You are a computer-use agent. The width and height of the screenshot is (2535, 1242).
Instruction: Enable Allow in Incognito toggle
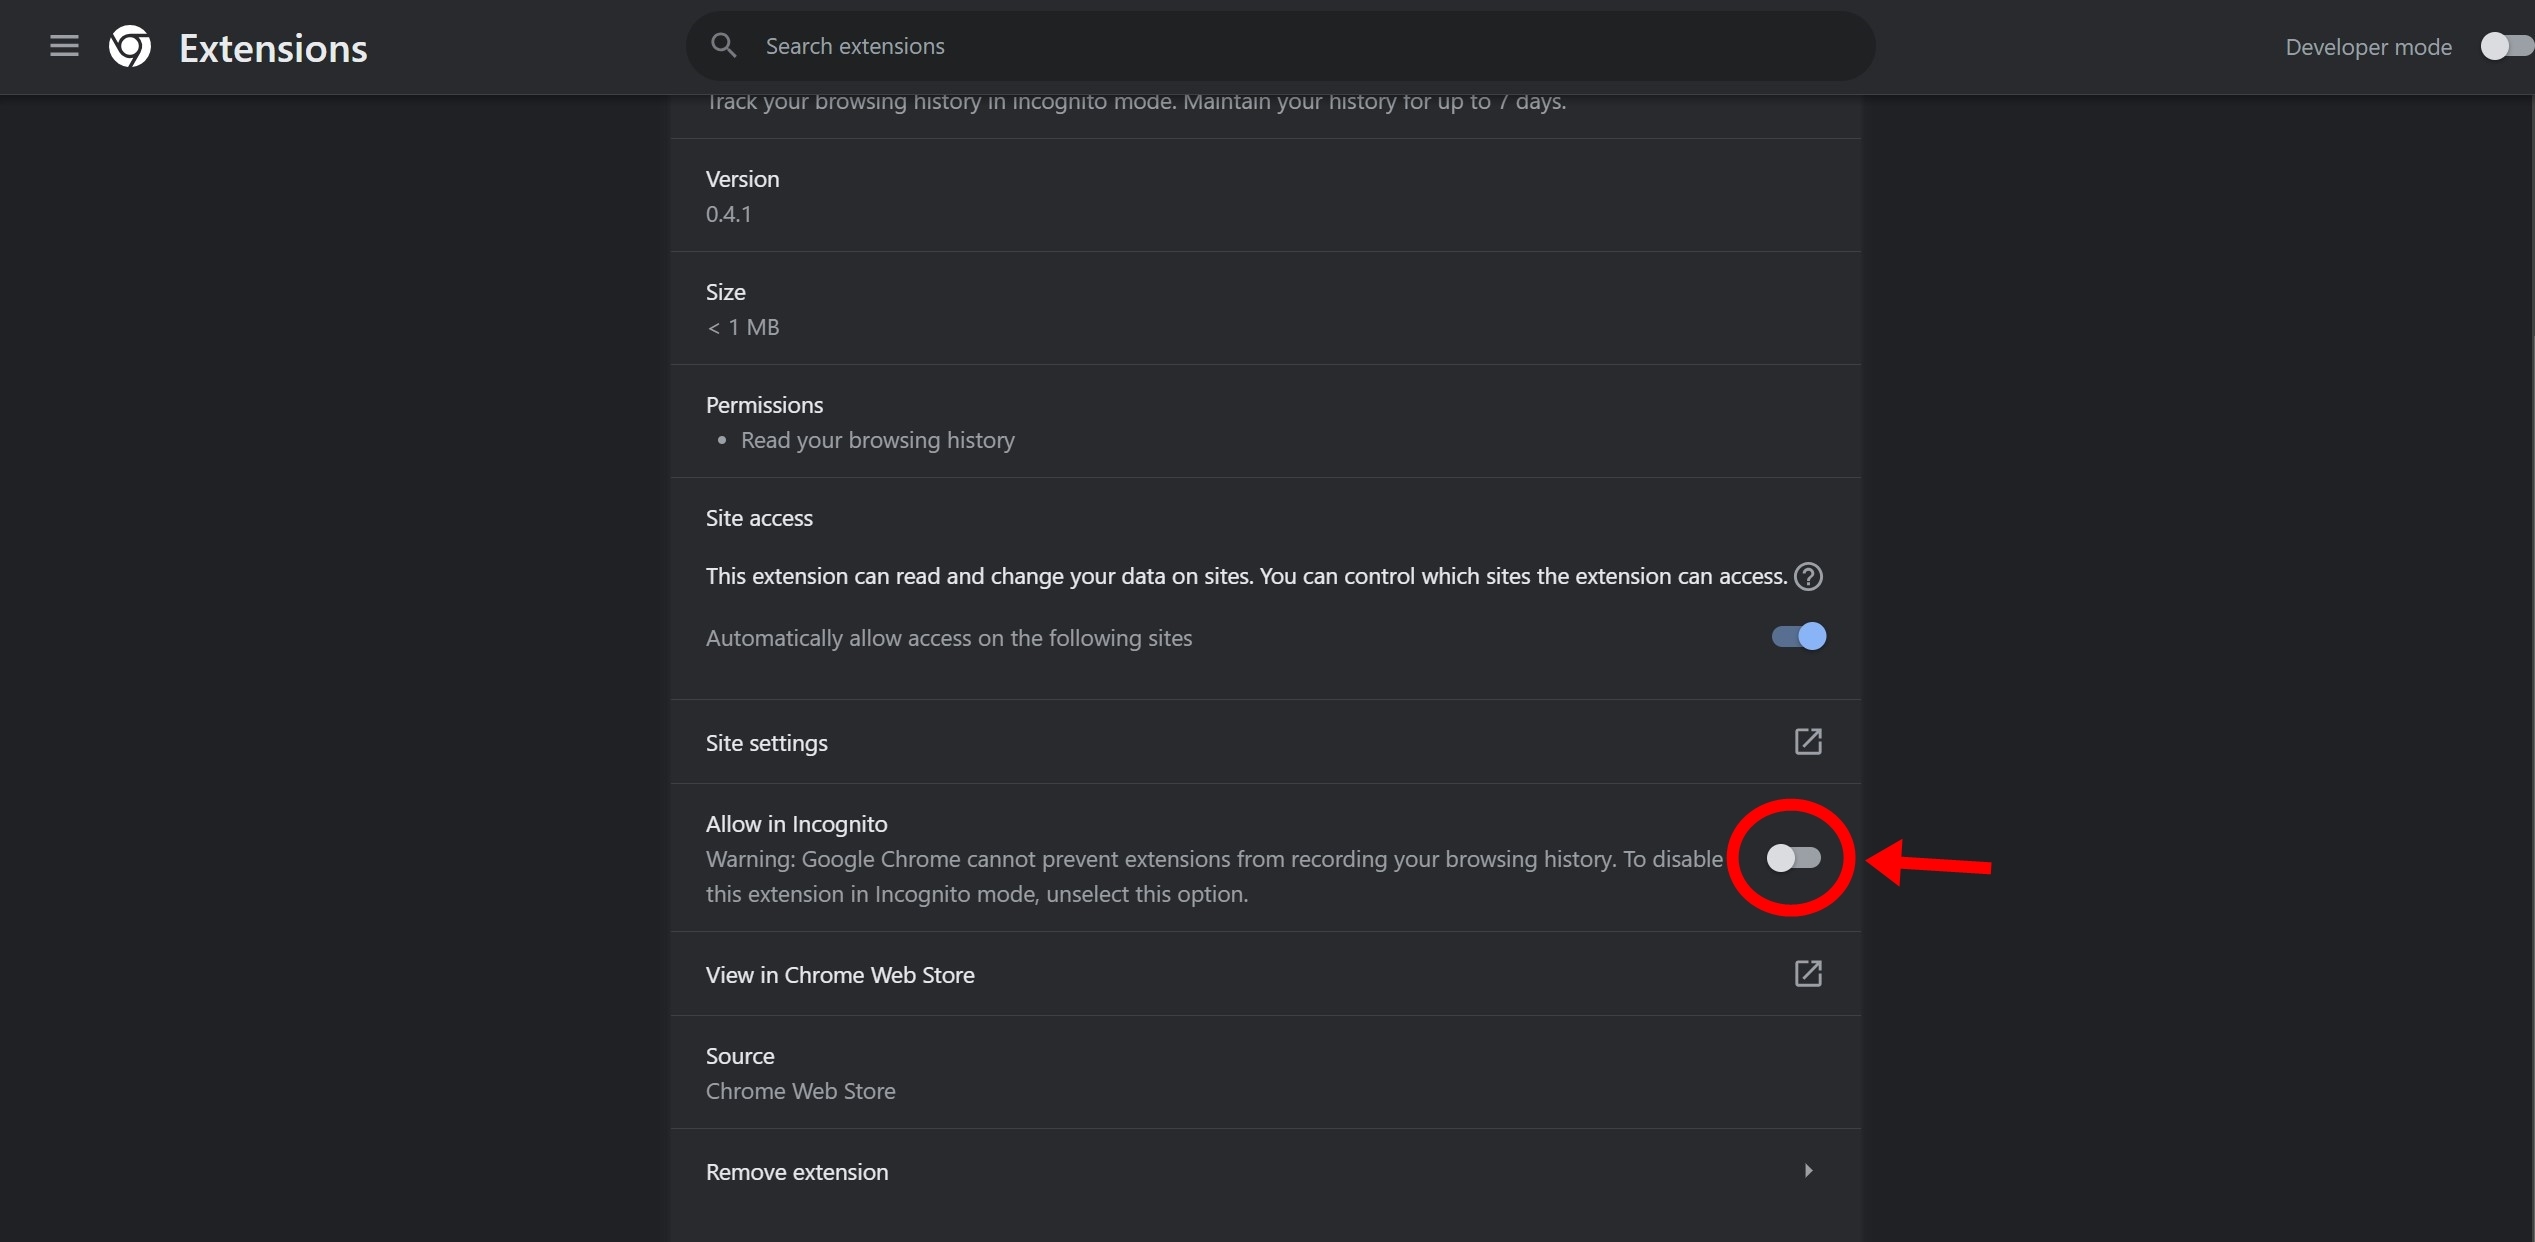[1793, 858]
